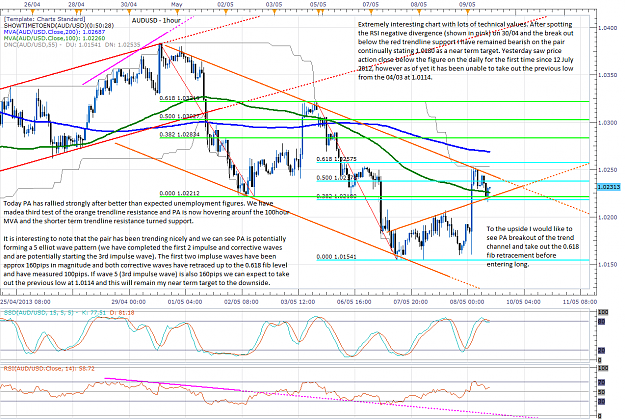The width and height of the screenshot is (625, 419).
Task: Click the orange day marker under '03/05'
Action: coord(274,12)
